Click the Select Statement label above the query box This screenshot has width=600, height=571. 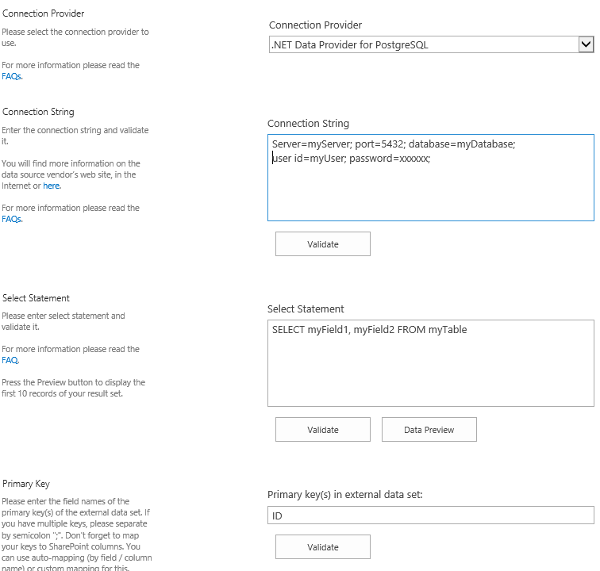tap(306, 309)
